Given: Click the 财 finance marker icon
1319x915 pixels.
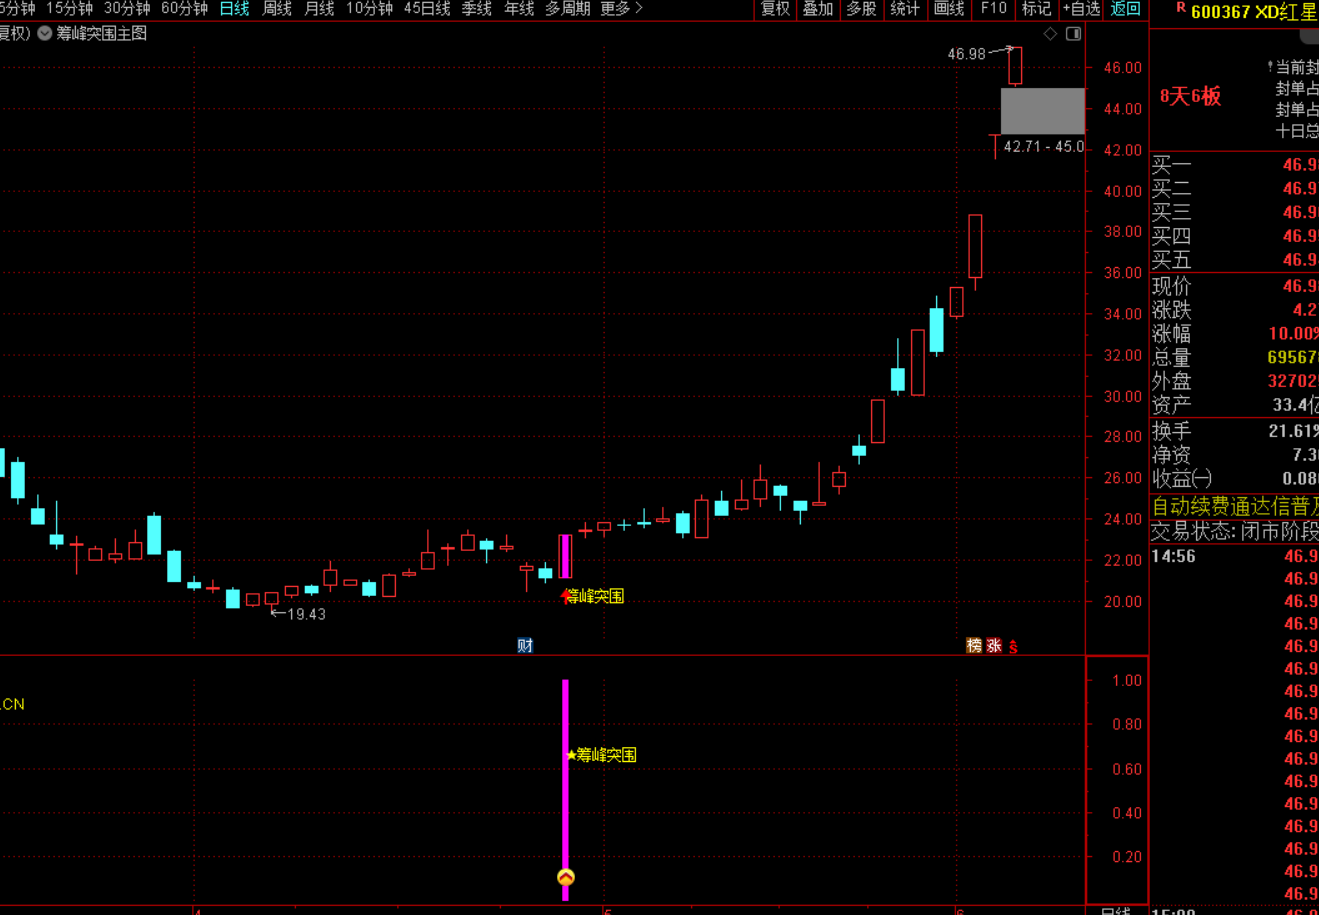Looking at the screenshot, I should (525, 645).
